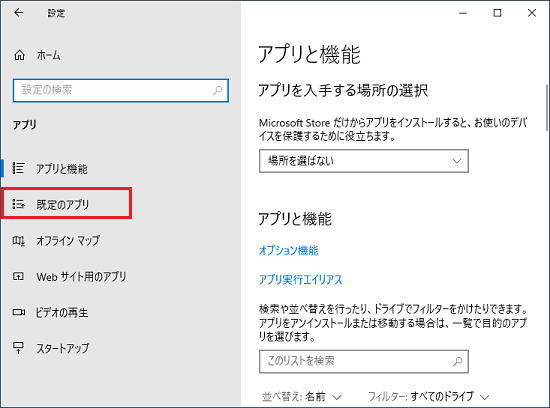This screenshot has width=550, height=408.
Task: Click the ビデオの再生 video icon
Action: pos(19,312)
